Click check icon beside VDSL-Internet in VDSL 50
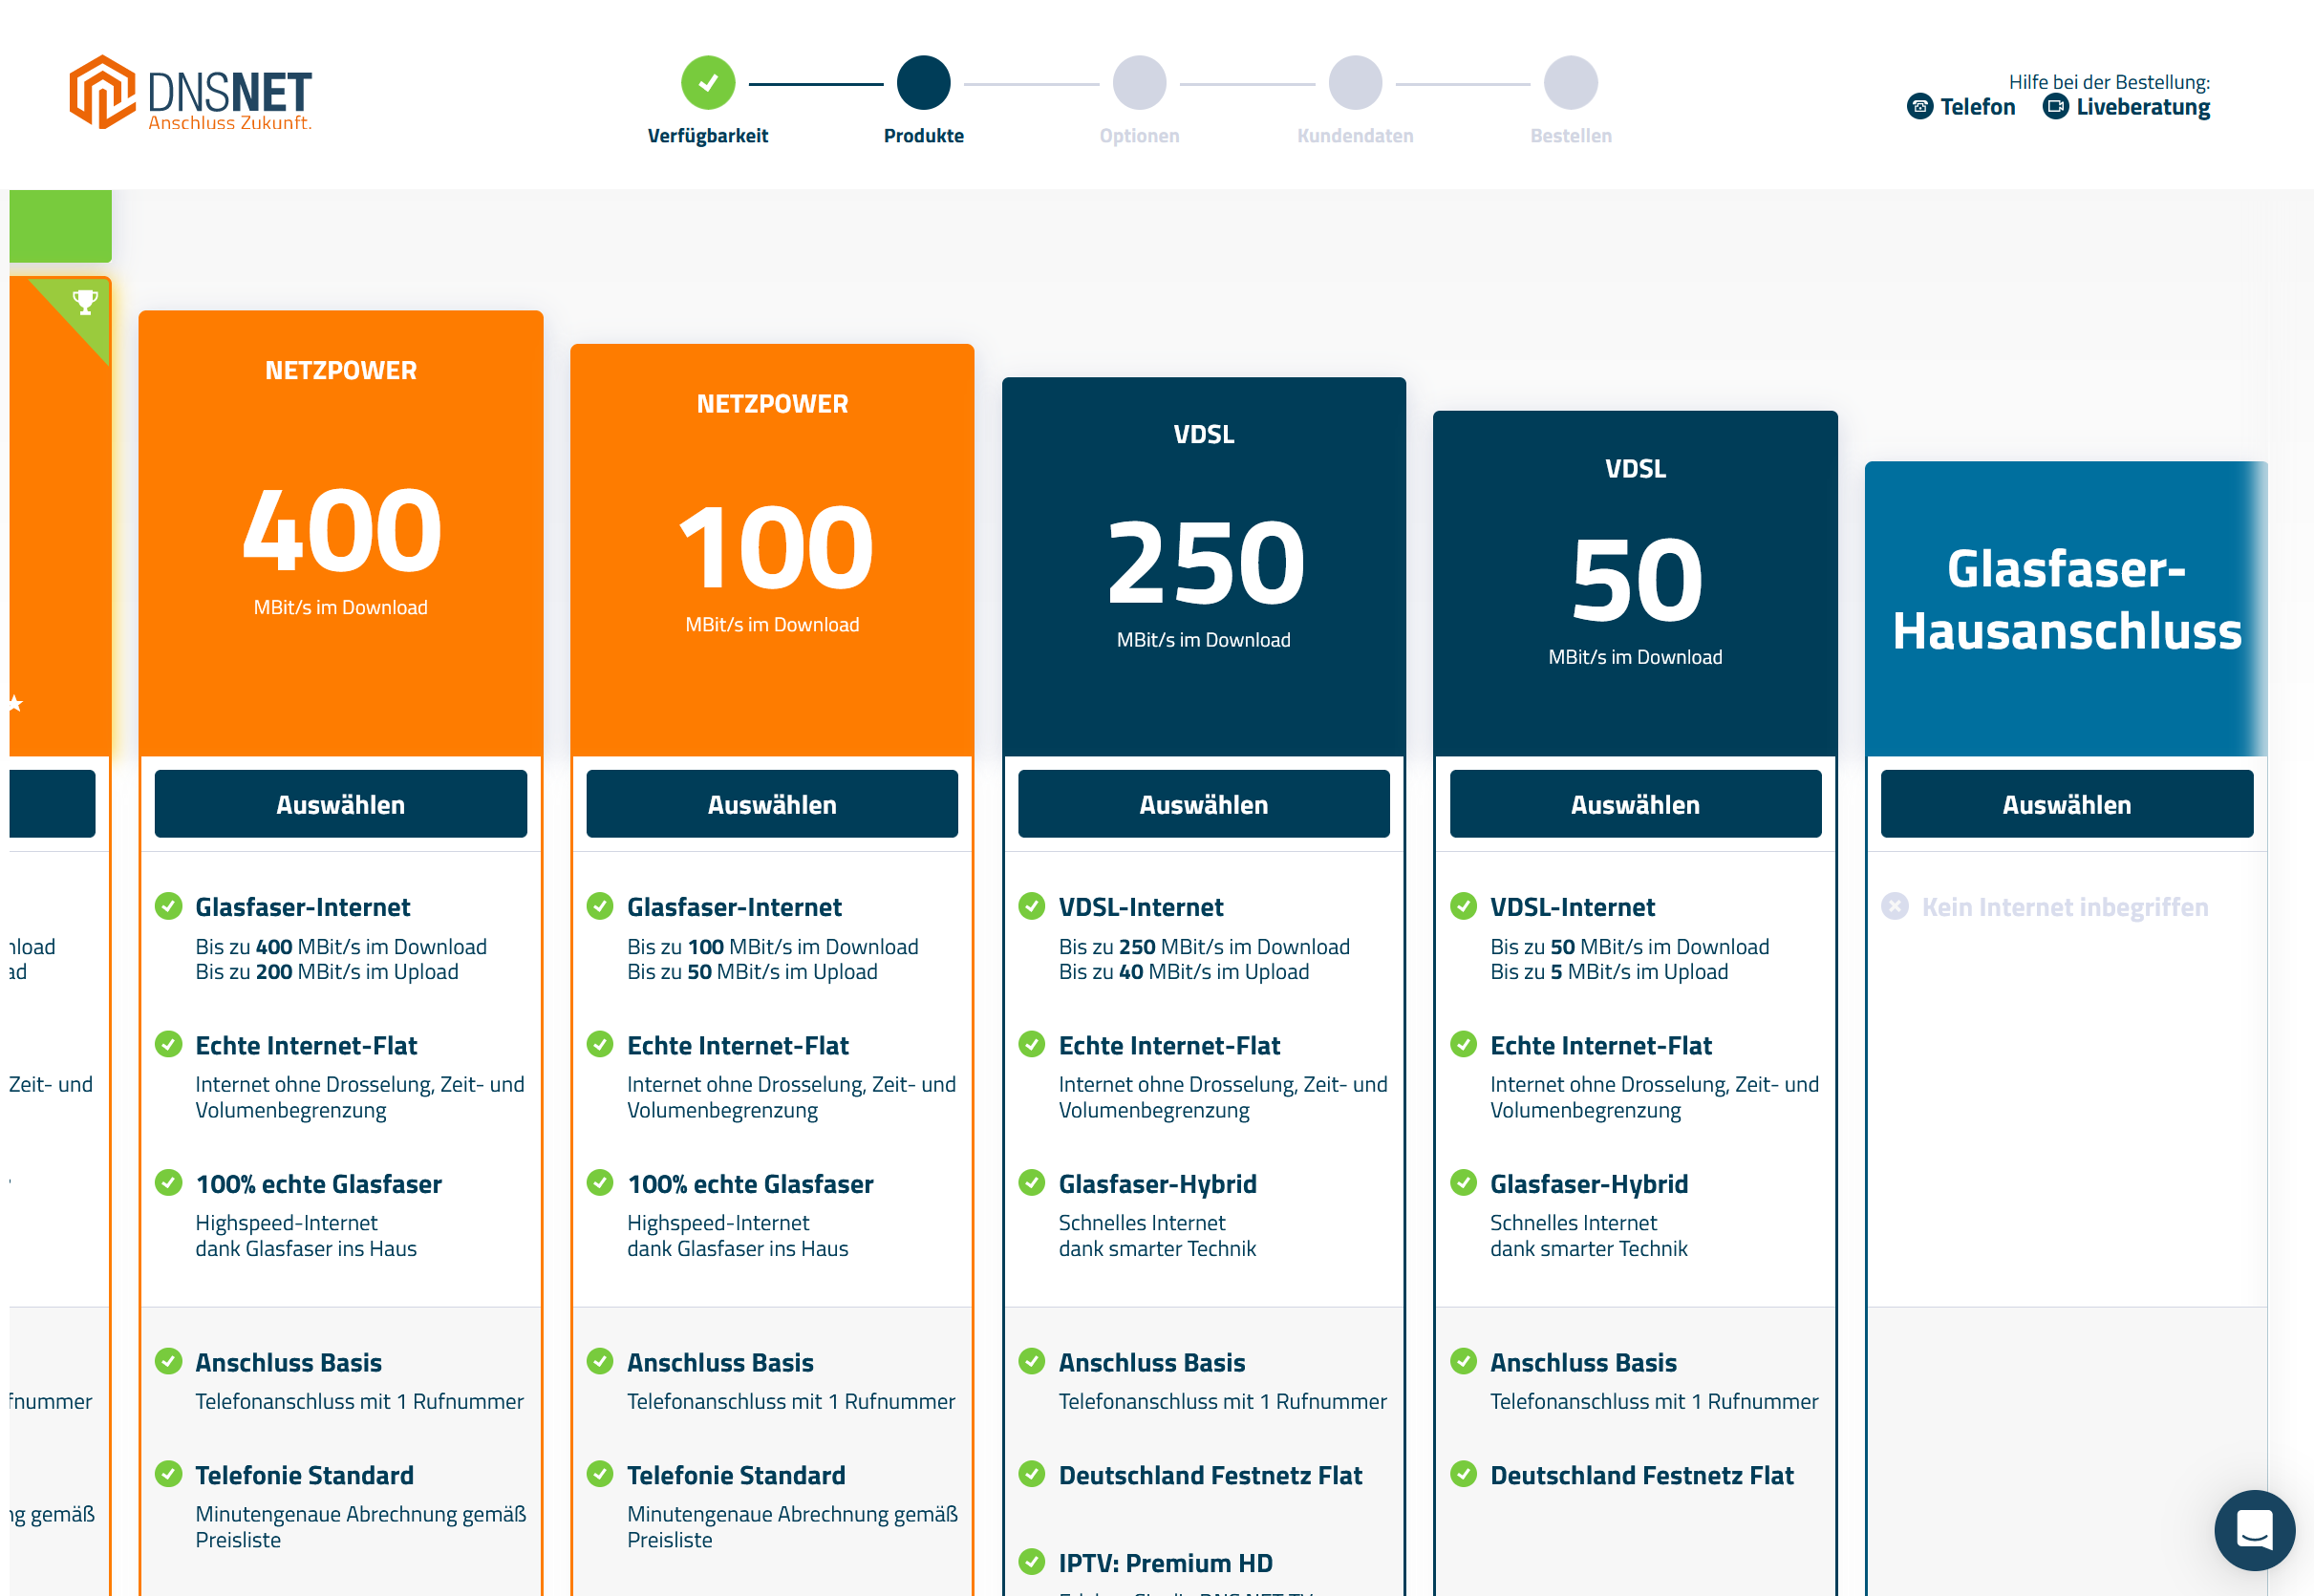 (1463, 906)
